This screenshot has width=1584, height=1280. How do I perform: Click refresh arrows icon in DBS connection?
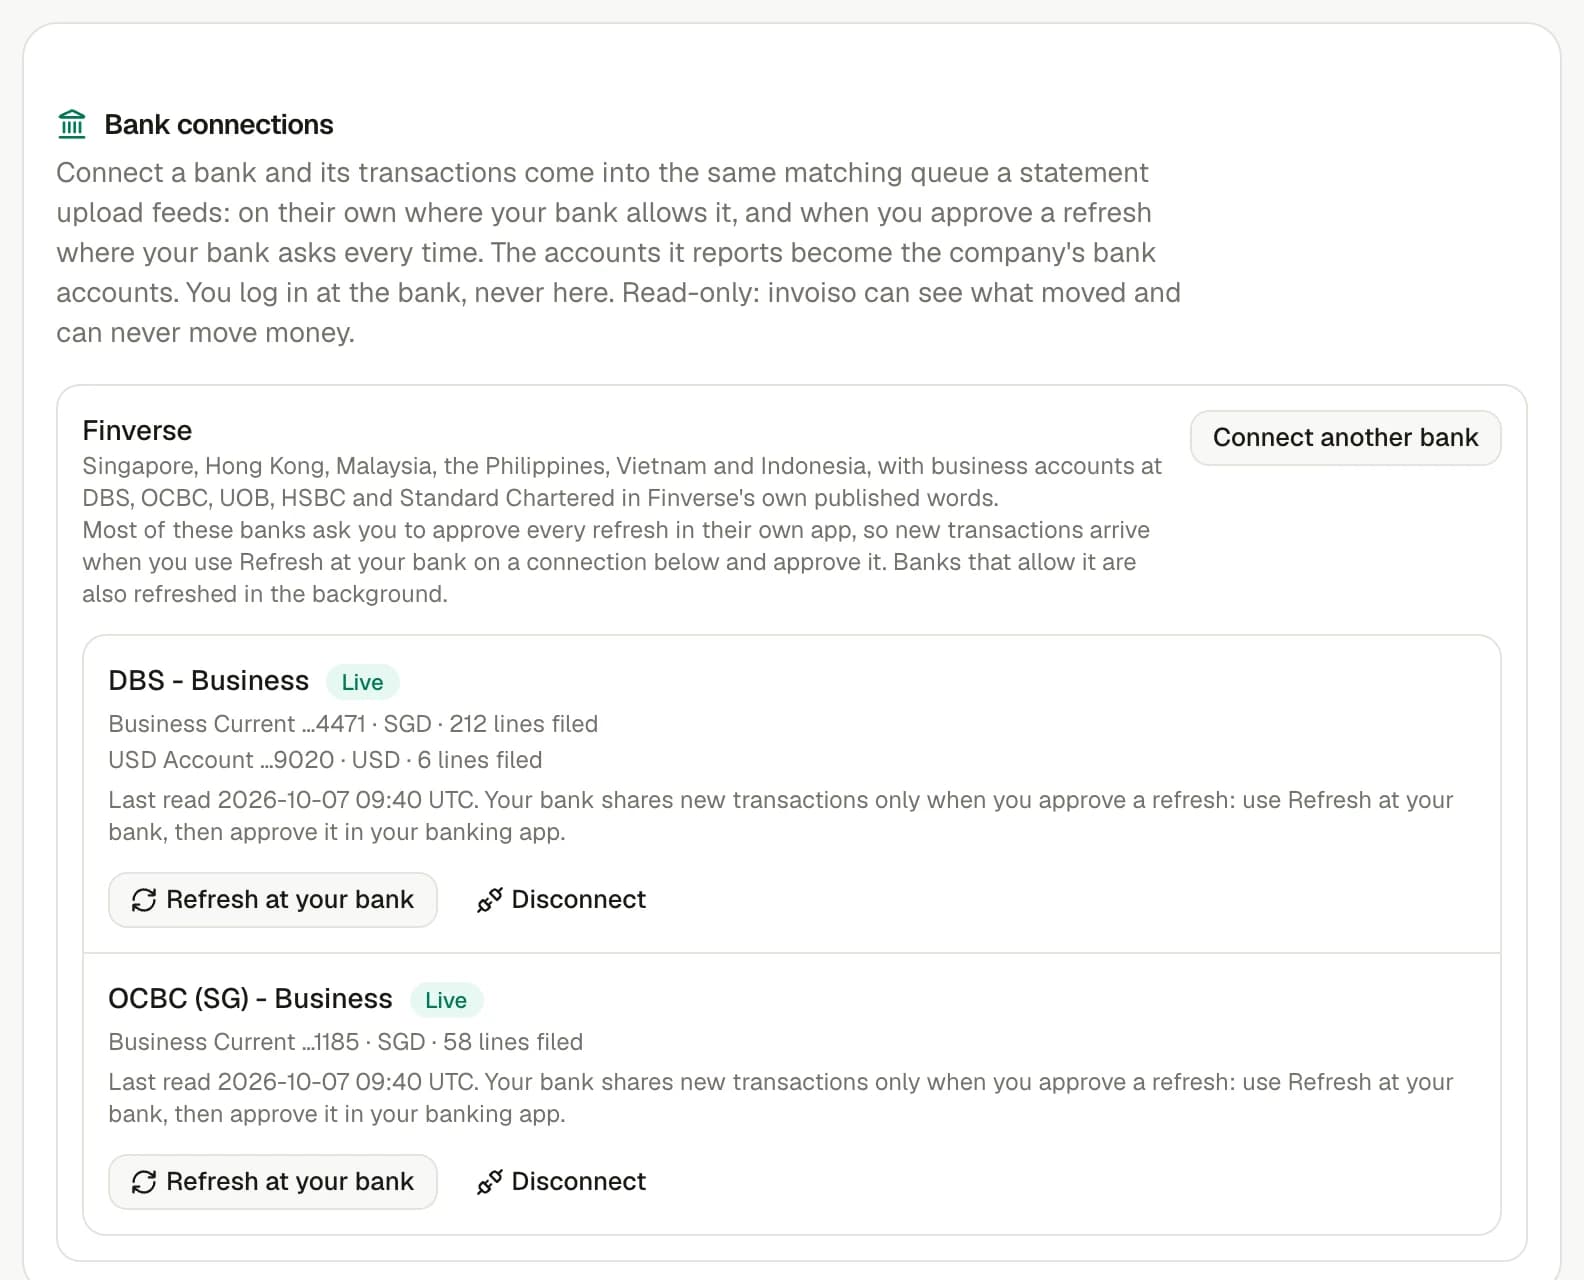click(144, 900)
